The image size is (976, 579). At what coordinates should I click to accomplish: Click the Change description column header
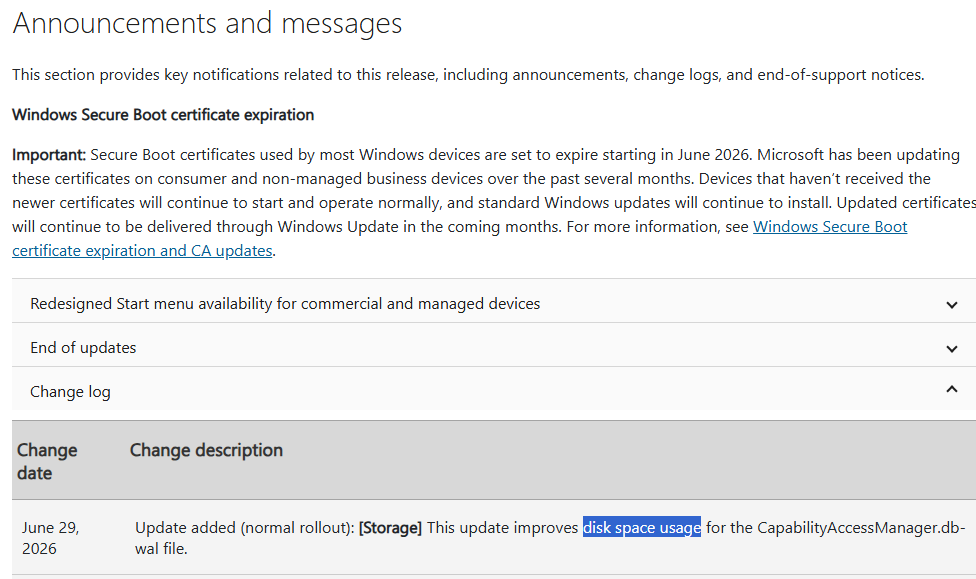206,450
